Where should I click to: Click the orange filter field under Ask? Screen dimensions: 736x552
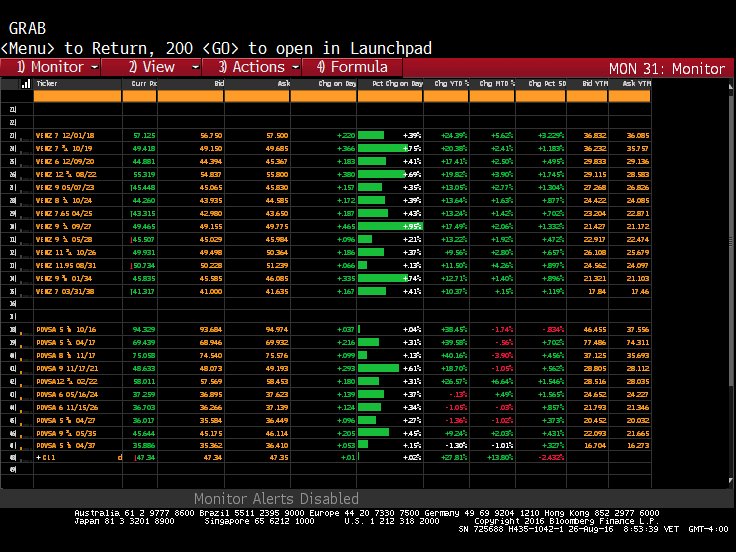click(x=257, y=96)
